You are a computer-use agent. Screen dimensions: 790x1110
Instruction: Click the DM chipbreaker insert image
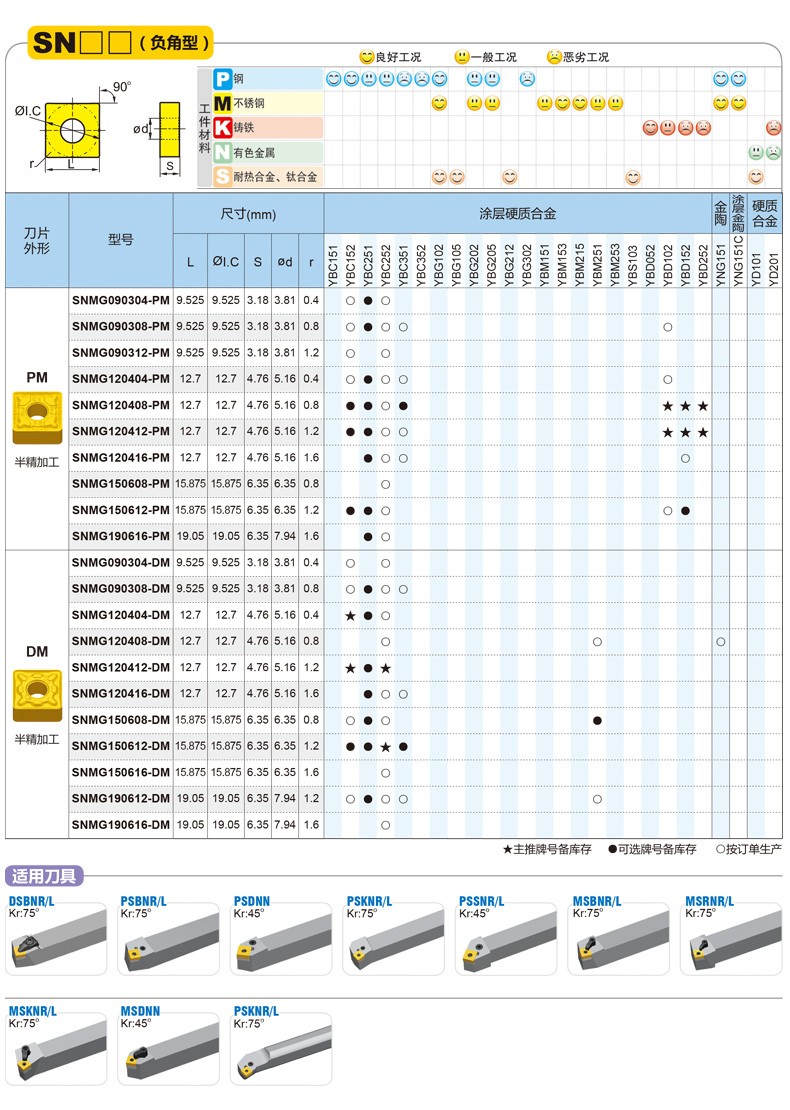(37, 695)
